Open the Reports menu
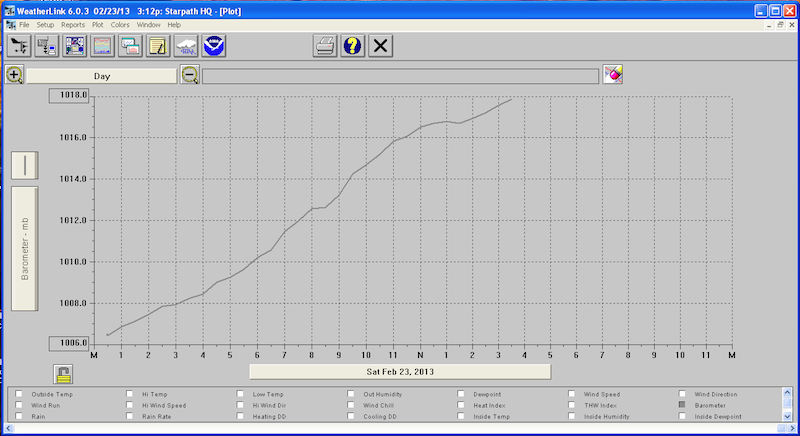Screen dimensions: 800x436 (73, 25)
